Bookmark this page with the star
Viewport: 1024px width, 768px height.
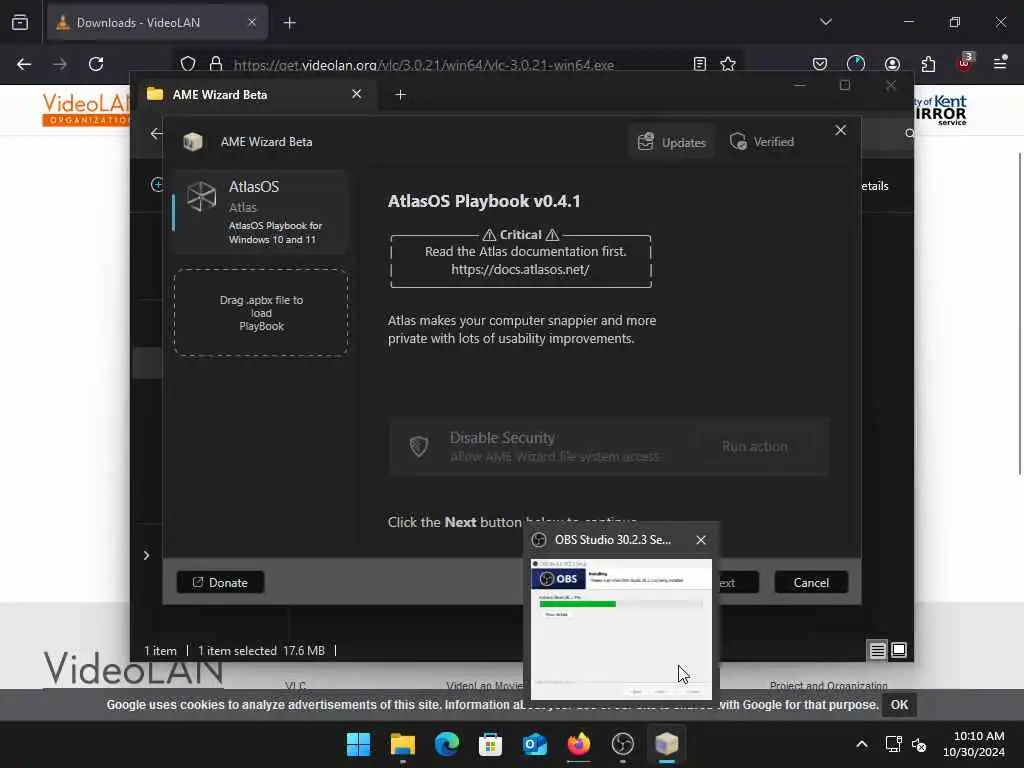pyautogui.click(x=728, y=64)
